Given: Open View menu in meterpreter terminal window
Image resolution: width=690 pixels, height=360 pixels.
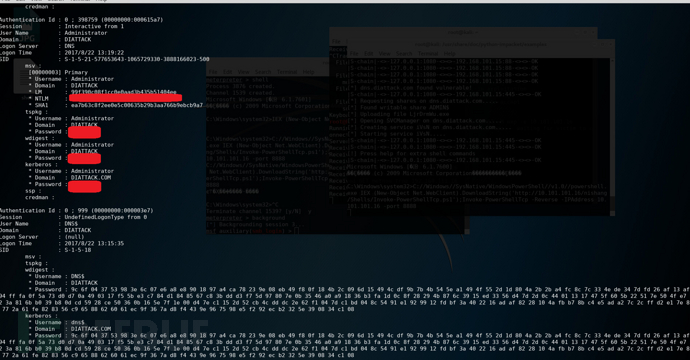Looking at the screenshot, I should 243,72.
